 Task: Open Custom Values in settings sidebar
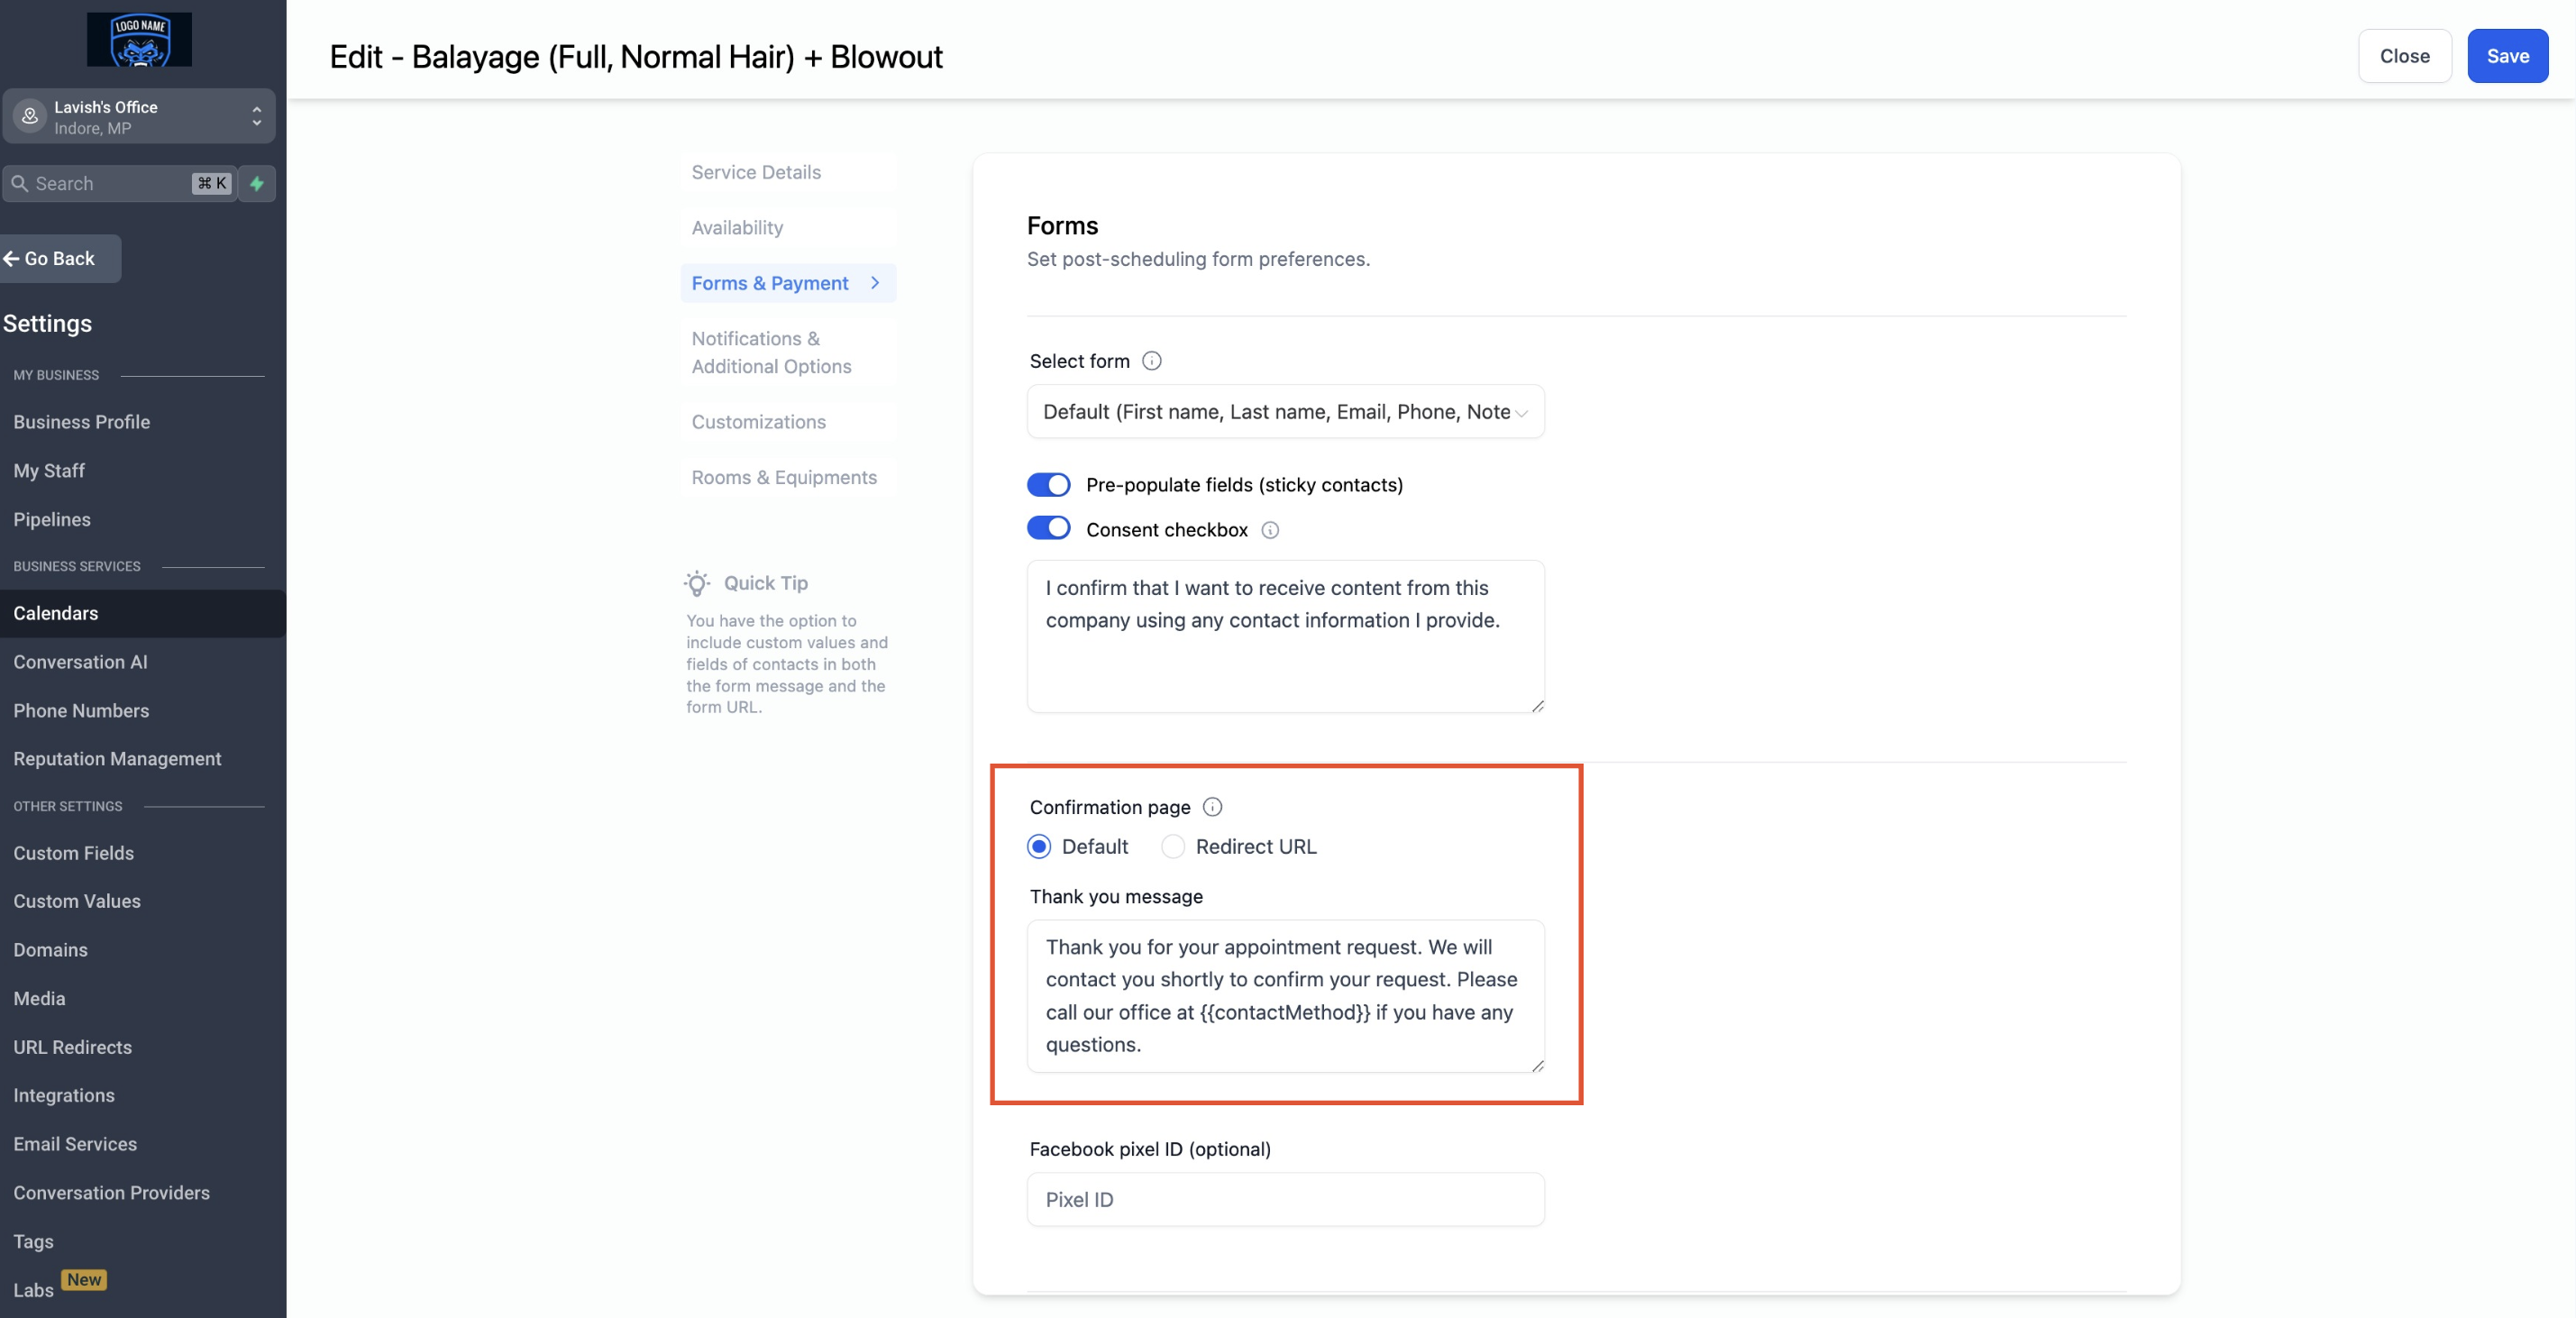point(77,901)
